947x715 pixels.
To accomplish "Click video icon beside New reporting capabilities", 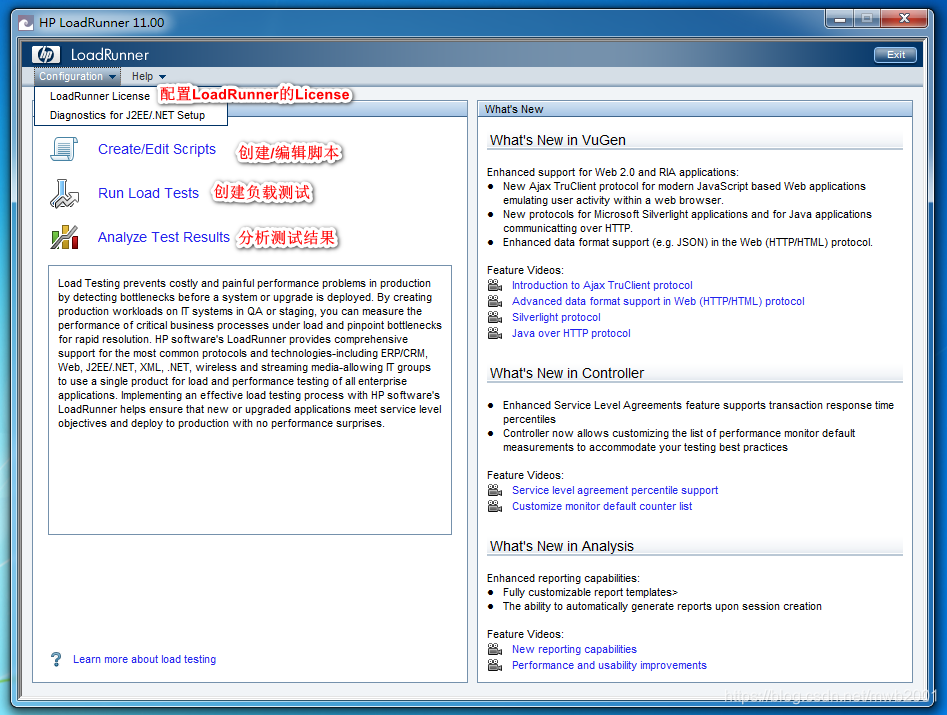I will [495, 649].
